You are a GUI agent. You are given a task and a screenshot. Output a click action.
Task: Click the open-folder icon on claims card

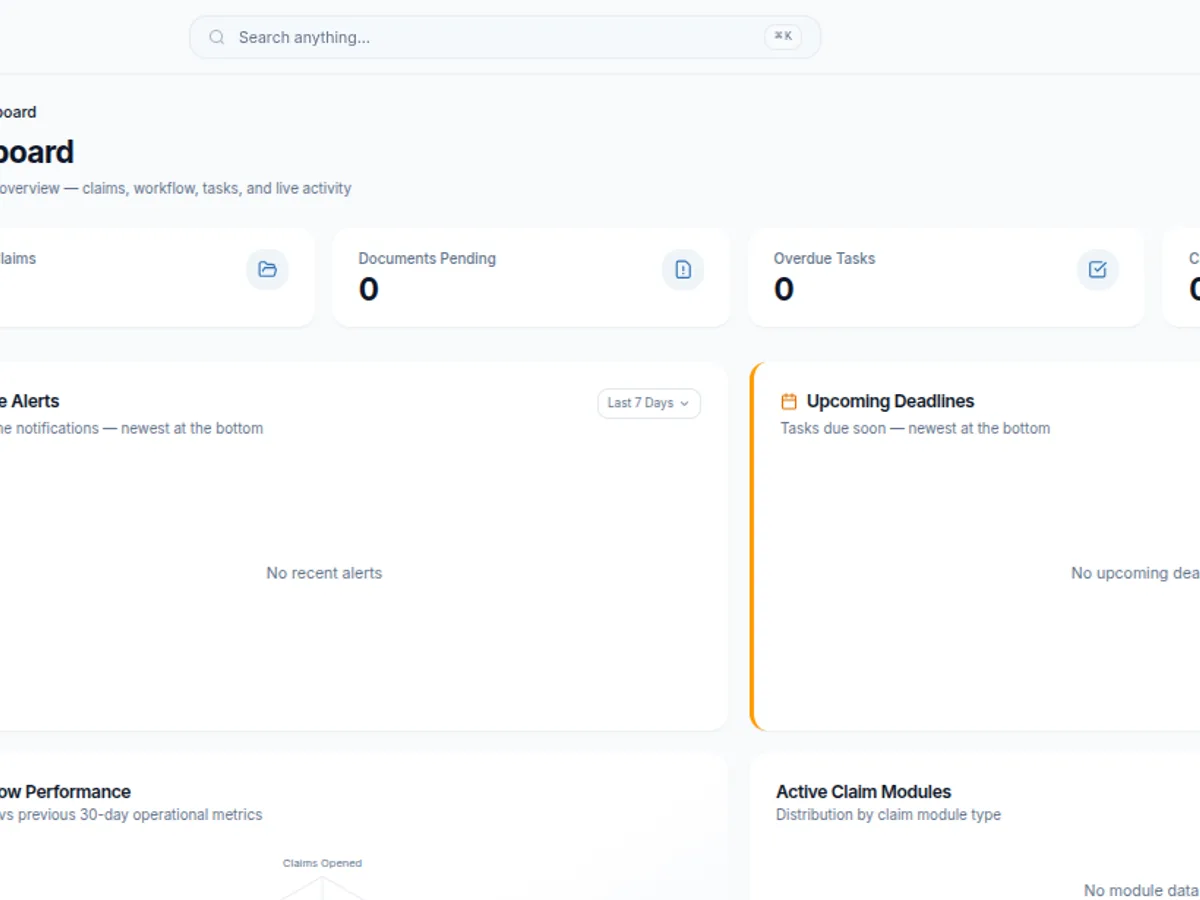[267, 269]
